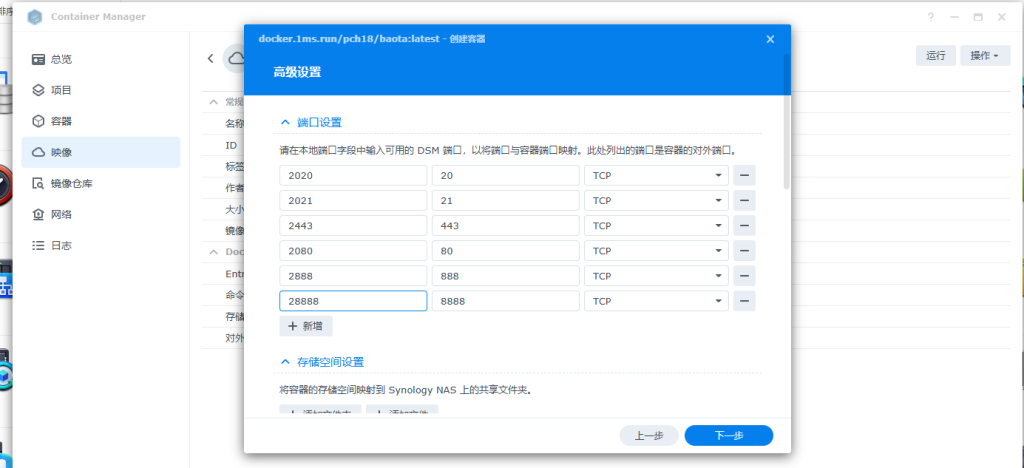Click the dialog title docker.1ms.run/pch18/baota:latest
This screenshot has height=468, width=1024.
(x=349, y=39)
